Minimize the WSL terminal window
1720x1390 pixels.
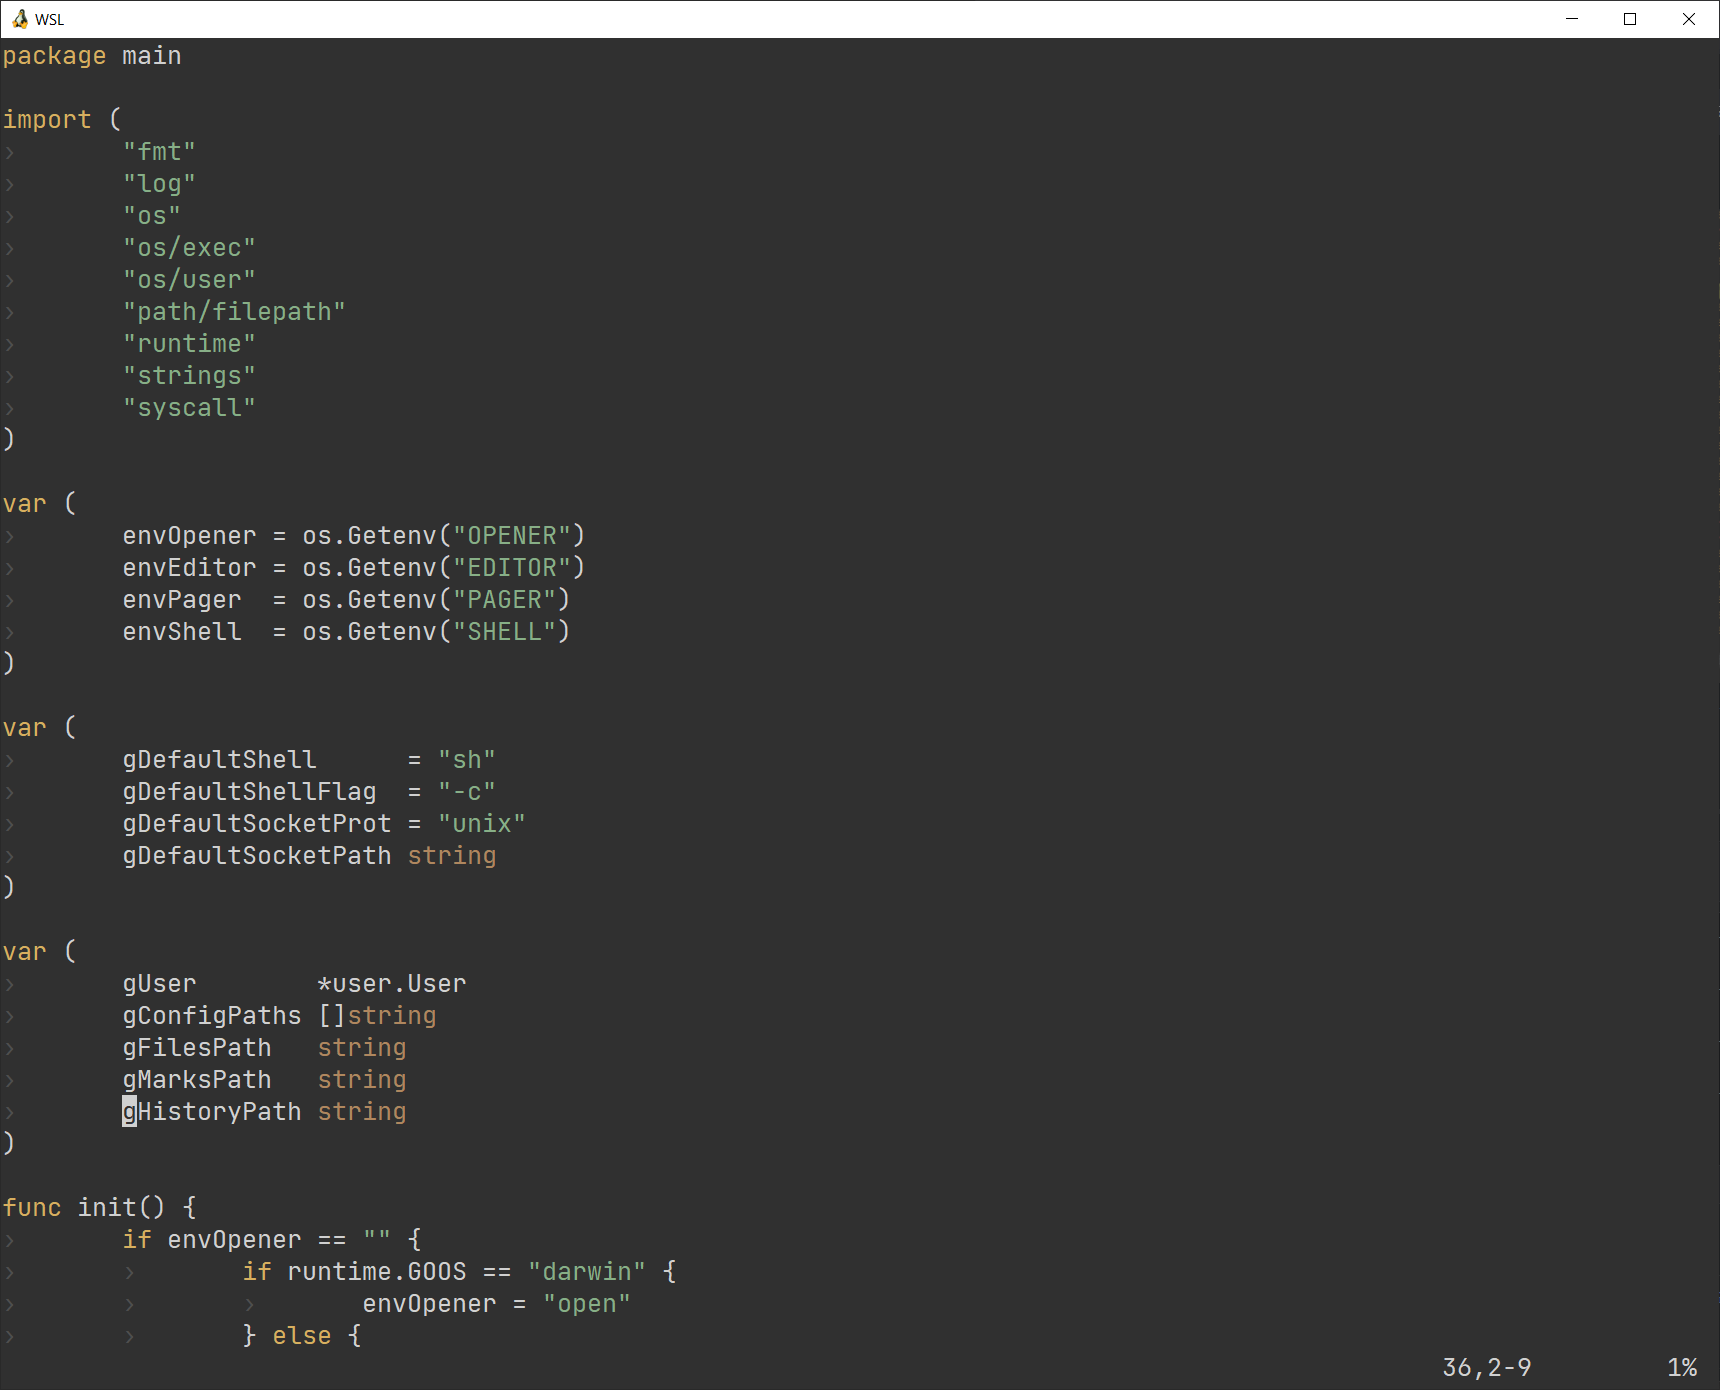1572,19
